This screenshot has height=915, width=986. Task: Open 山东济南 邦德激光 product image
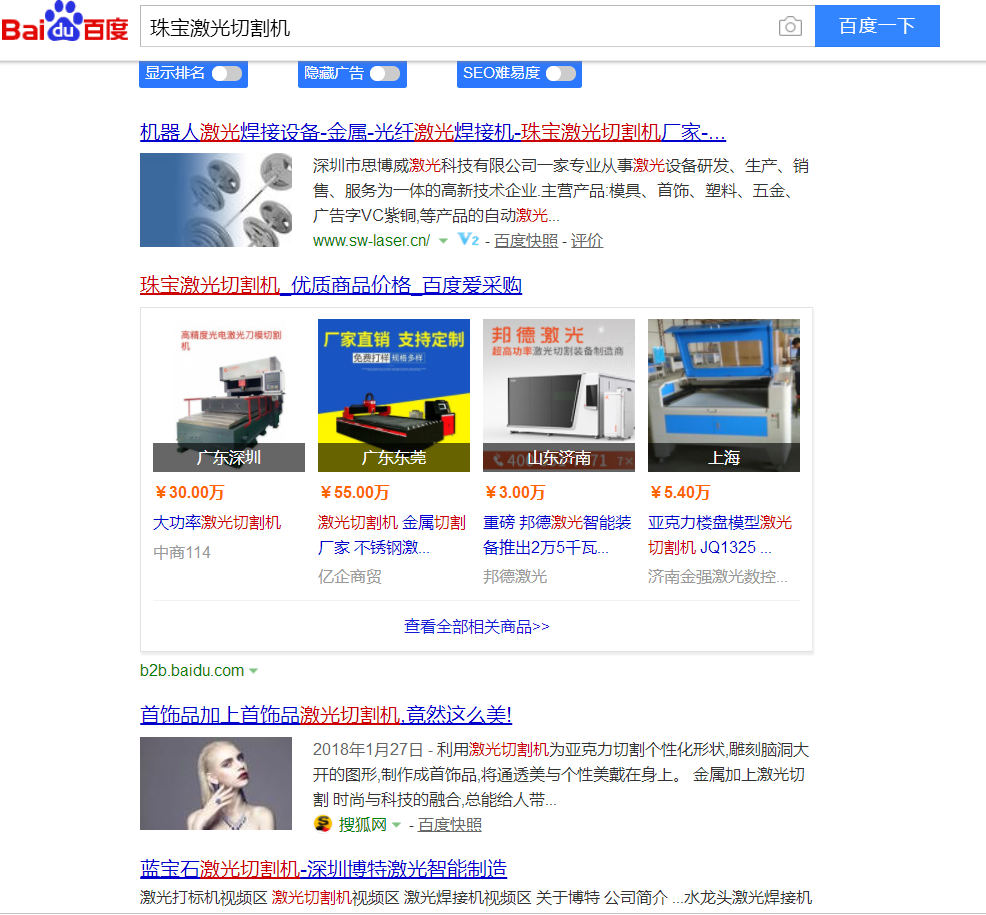pos(559,395)
